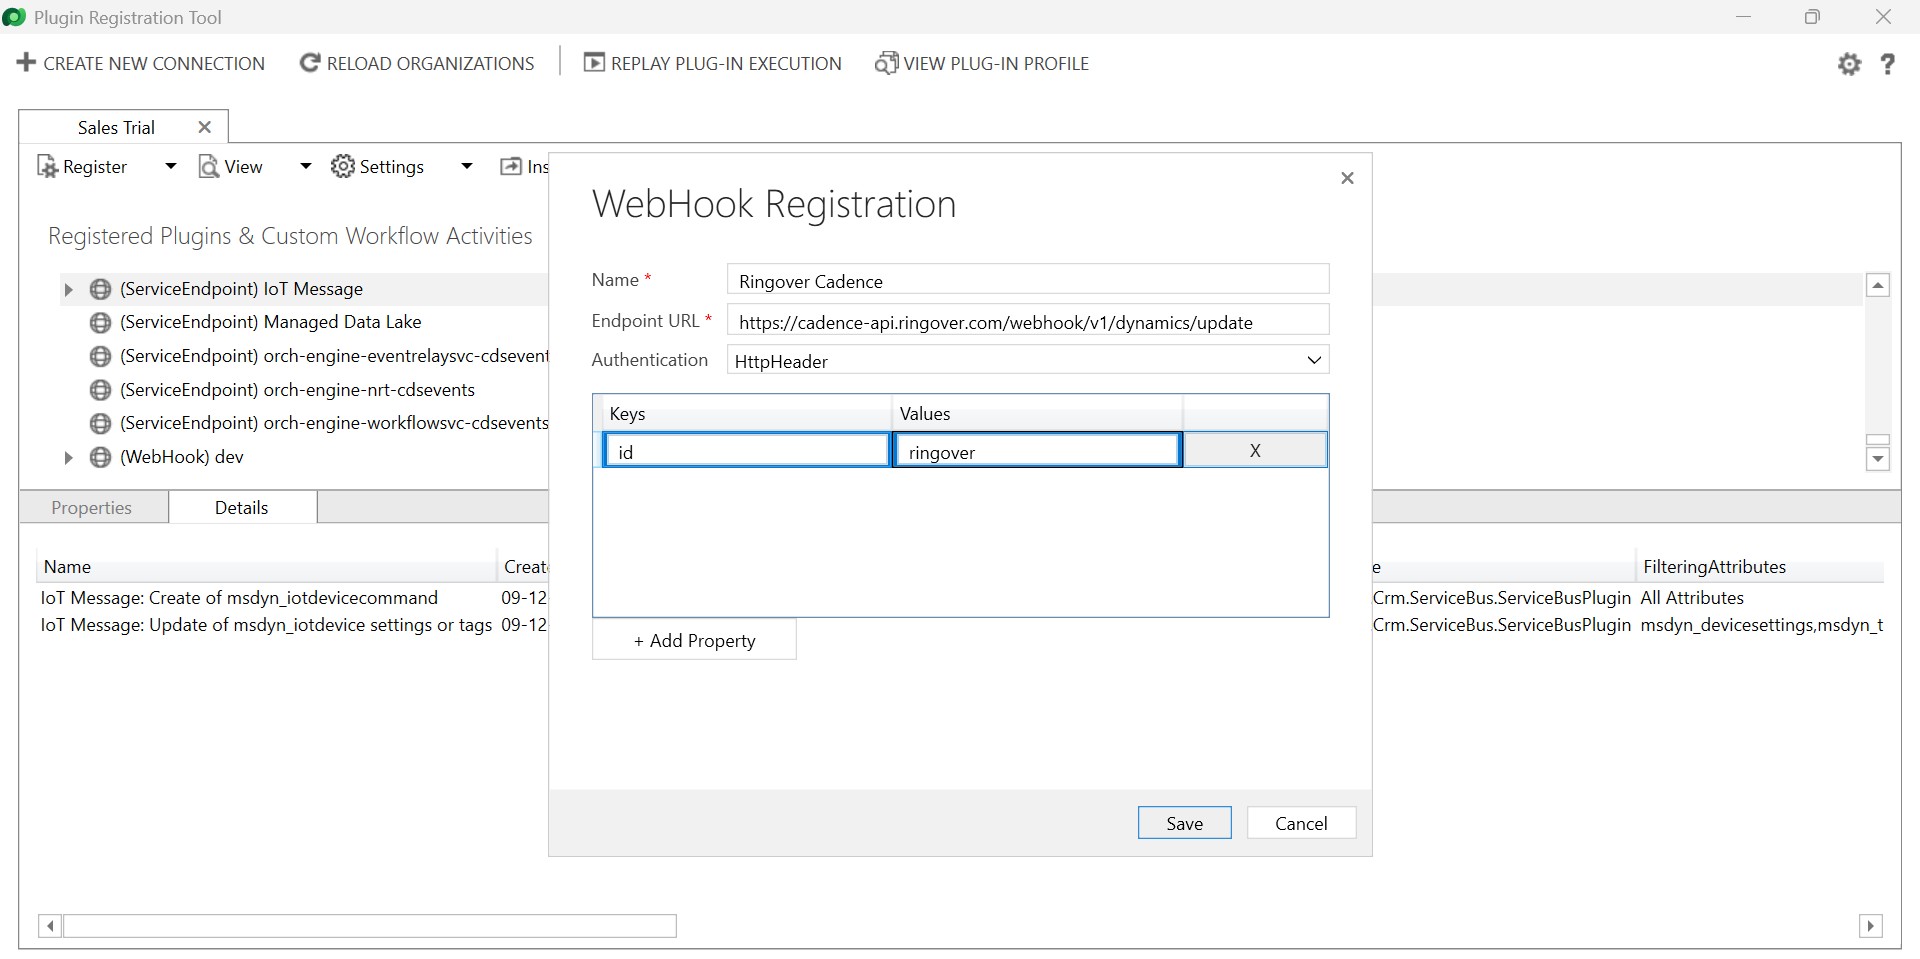This screenshot has width=1920, height=959.
Task: Click the value cell containing ringover
Action: (x=1037, y=450)
